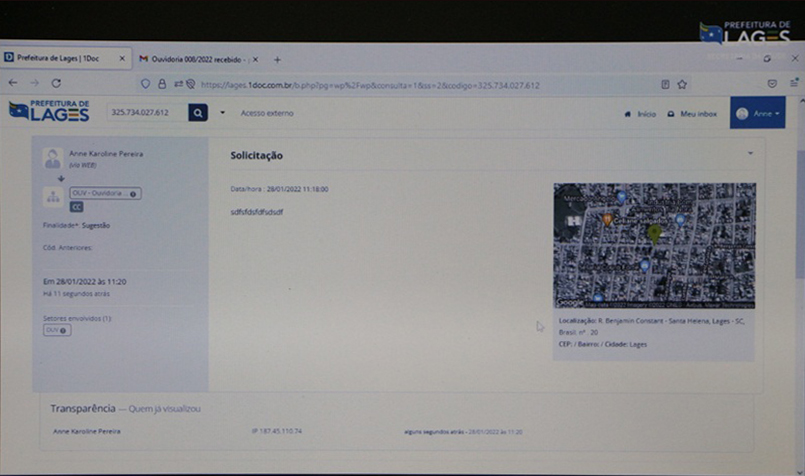Open the Firefox menu hamburger icon
This screenshot has height=476, width=805.
coord(794,84)
